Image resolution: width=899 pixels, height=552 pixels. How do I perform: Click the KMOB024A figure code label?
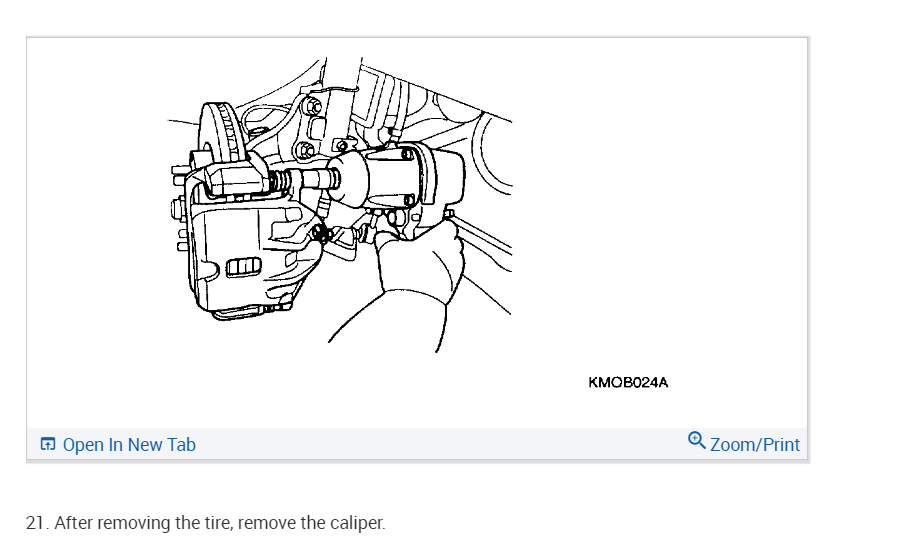[628, 382]
